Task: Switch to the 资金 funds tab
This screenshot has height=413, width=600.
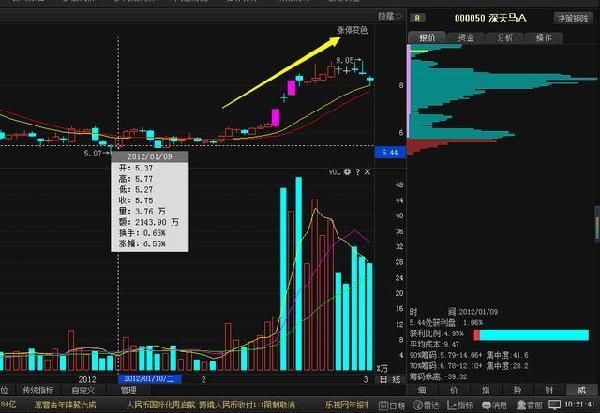Action: point(466,38)
